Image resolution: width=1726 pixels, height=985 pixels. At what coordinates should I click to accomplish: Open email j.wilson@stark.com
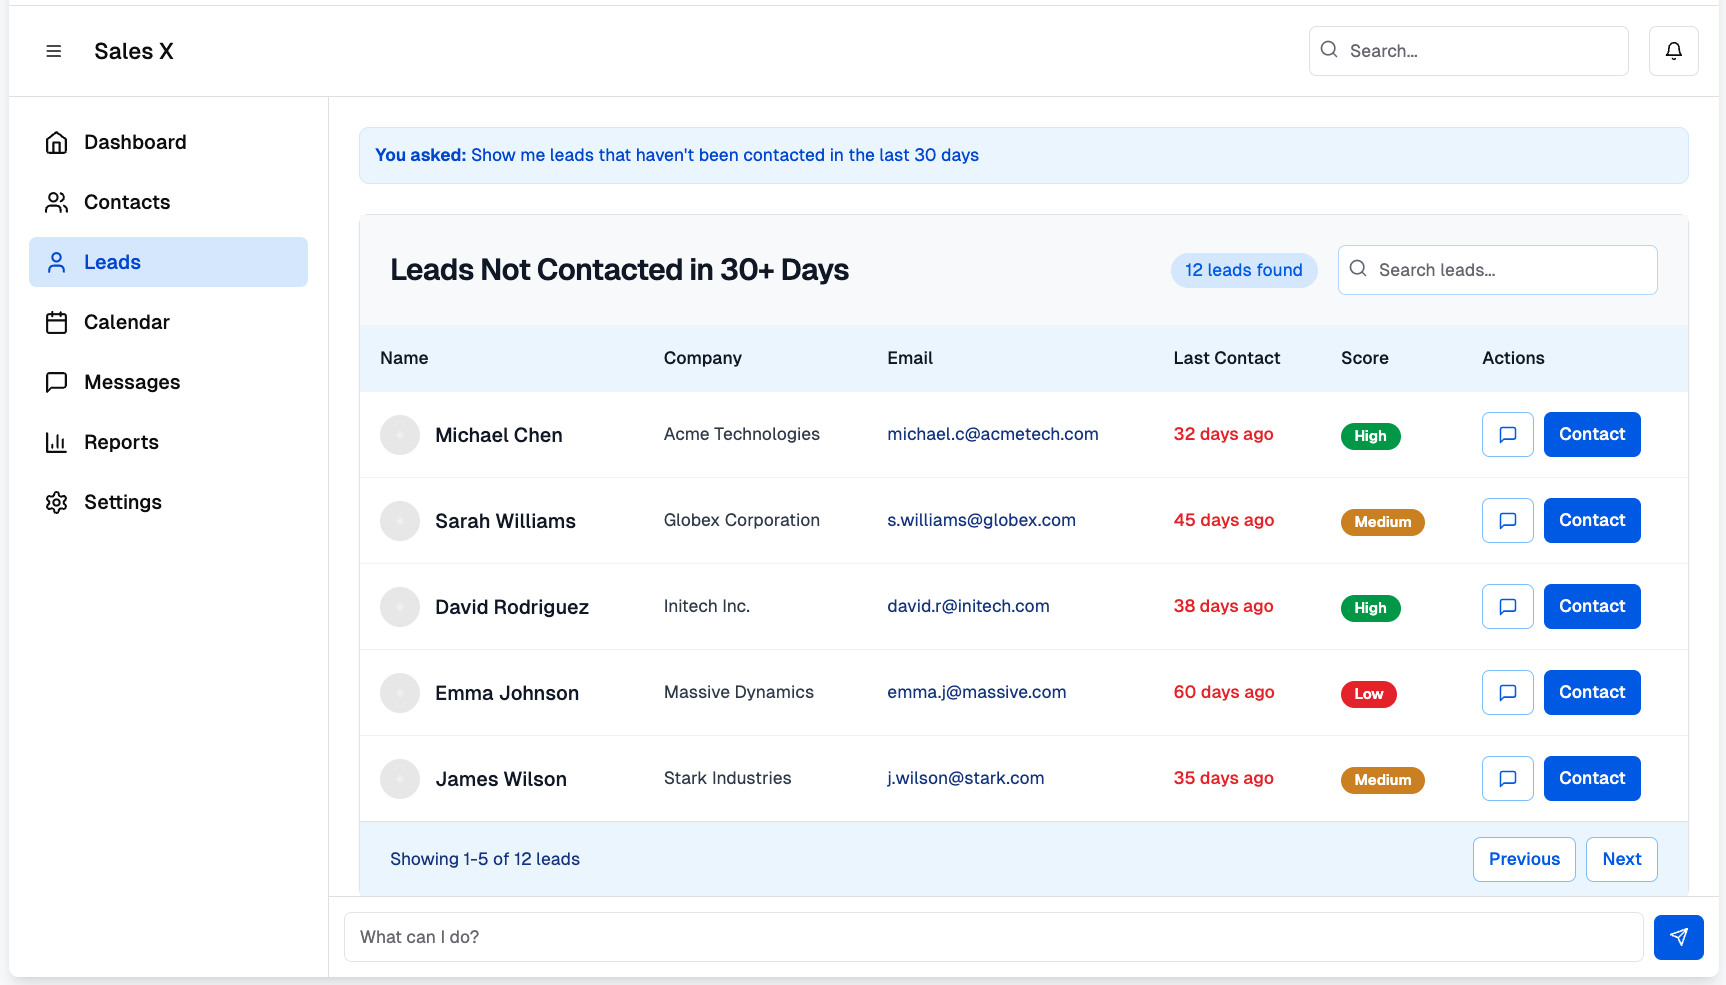pos(965,778)
